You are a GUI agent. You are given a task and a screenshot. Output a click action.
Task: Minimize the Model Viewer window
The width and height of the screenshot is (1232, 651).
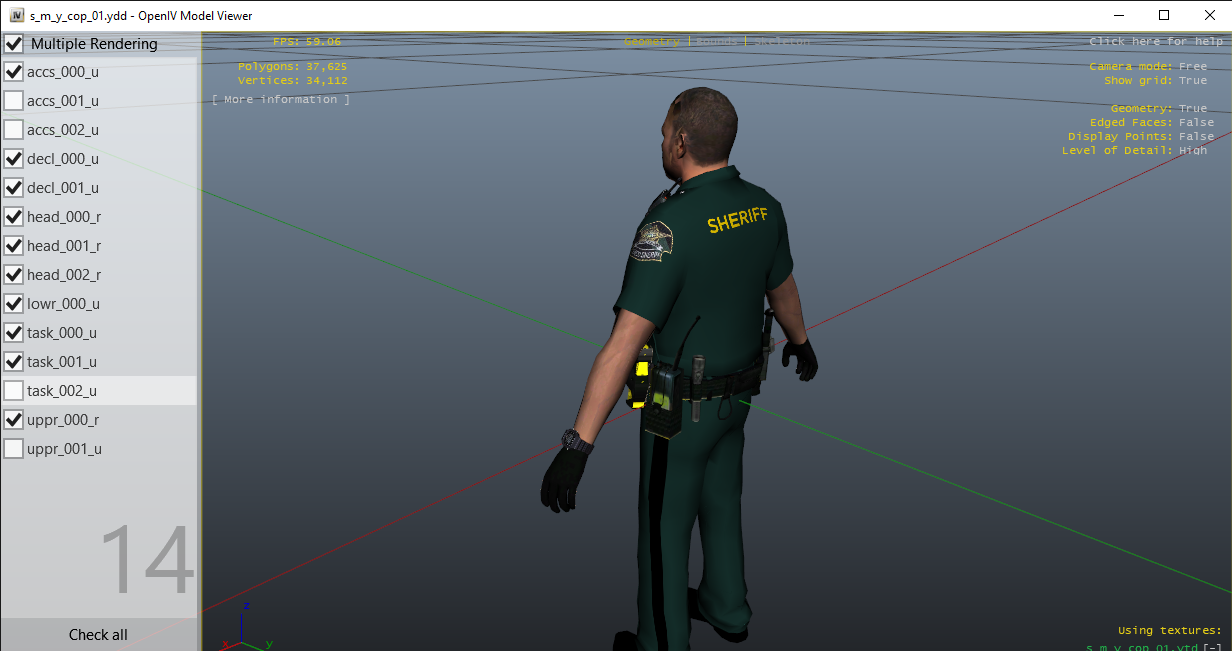tap(1118, 16)
